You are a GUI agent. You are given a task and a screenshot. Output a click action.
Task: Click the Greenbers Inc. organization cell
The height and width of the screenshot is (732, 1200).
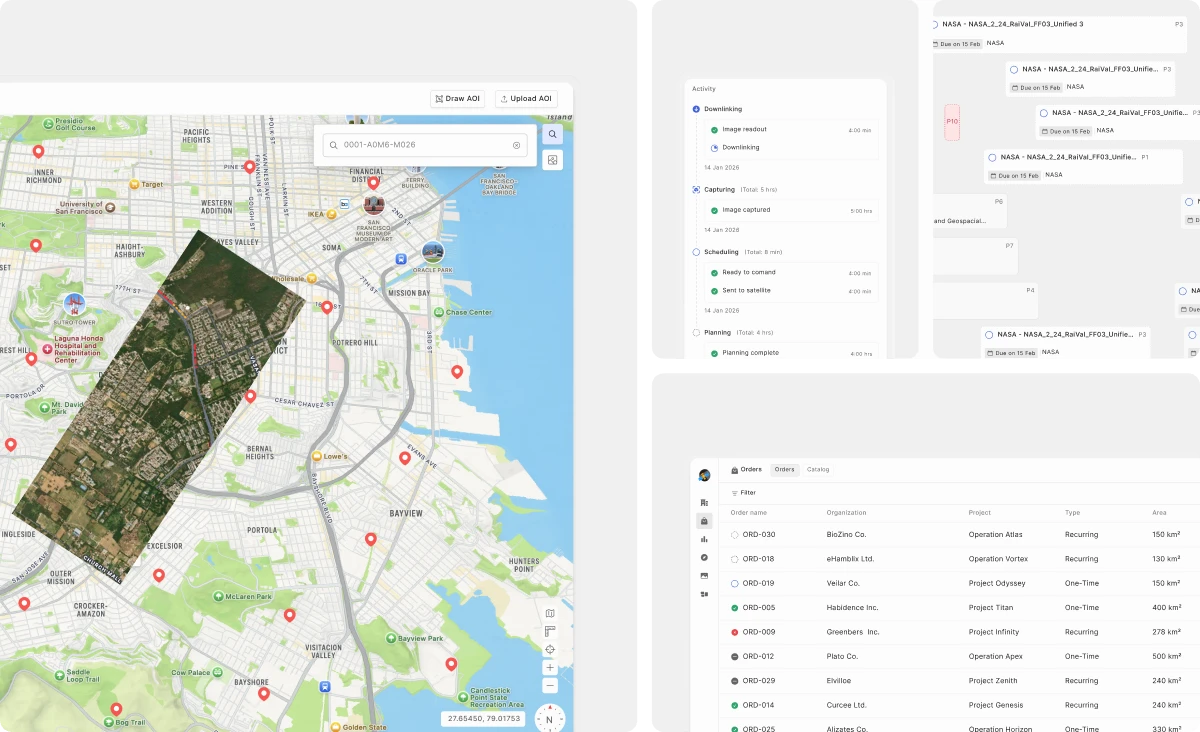tap(853, 632)
